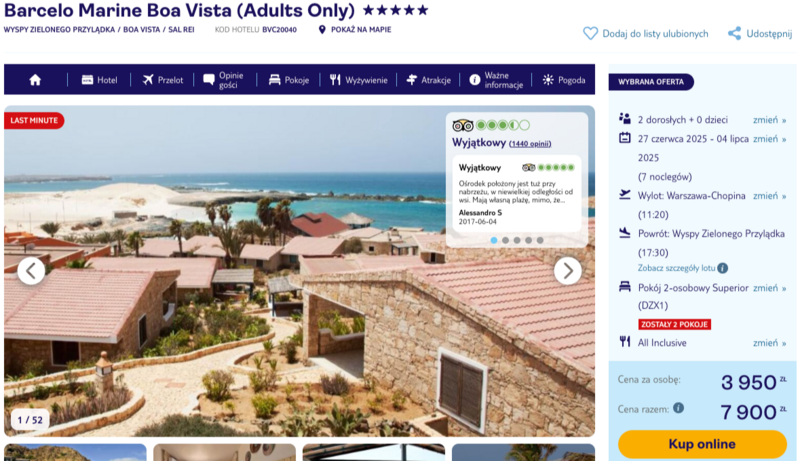Click info icon beside Cena razem

678,407
